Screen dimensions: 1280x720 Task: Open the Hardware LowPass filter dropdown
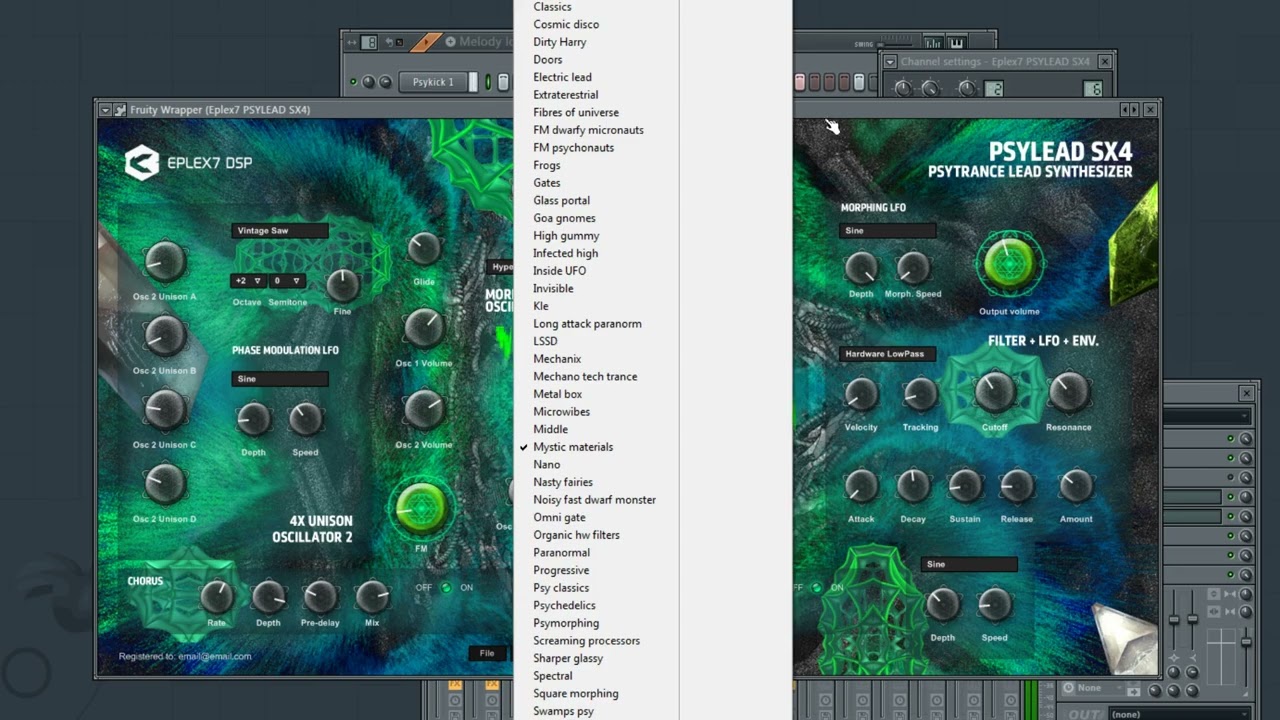pos(888,353)
